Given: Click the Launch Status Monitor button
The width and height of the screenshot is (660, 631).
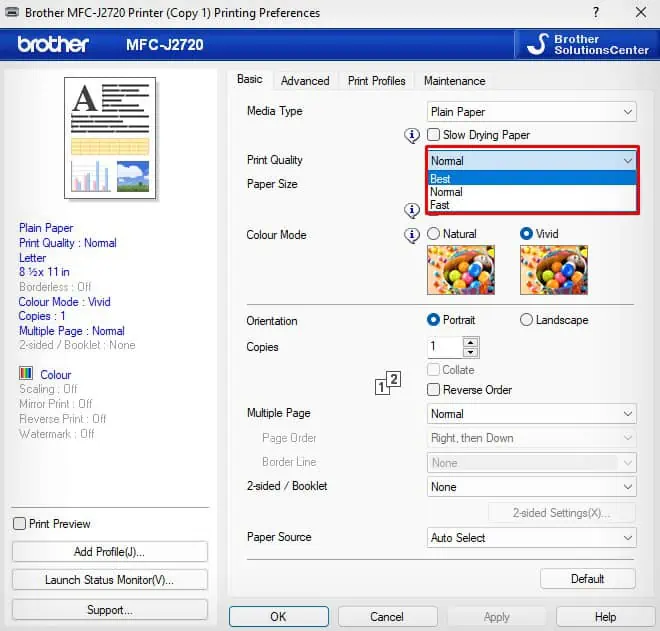Looking at the screenshot, I should [109, 580].
